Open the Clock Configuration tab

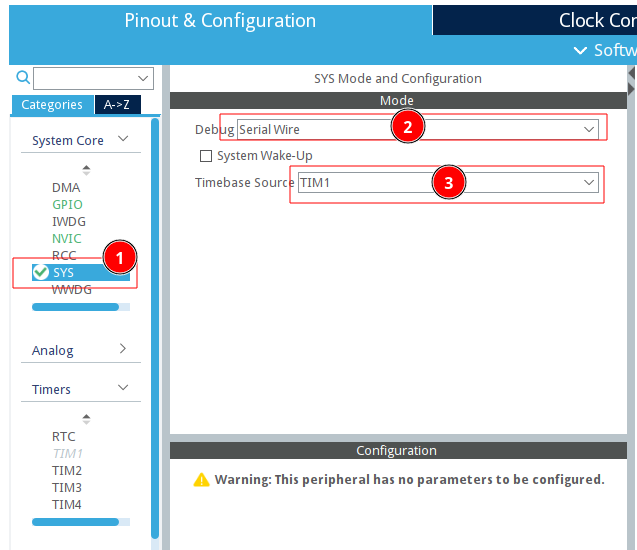point(535,20)
